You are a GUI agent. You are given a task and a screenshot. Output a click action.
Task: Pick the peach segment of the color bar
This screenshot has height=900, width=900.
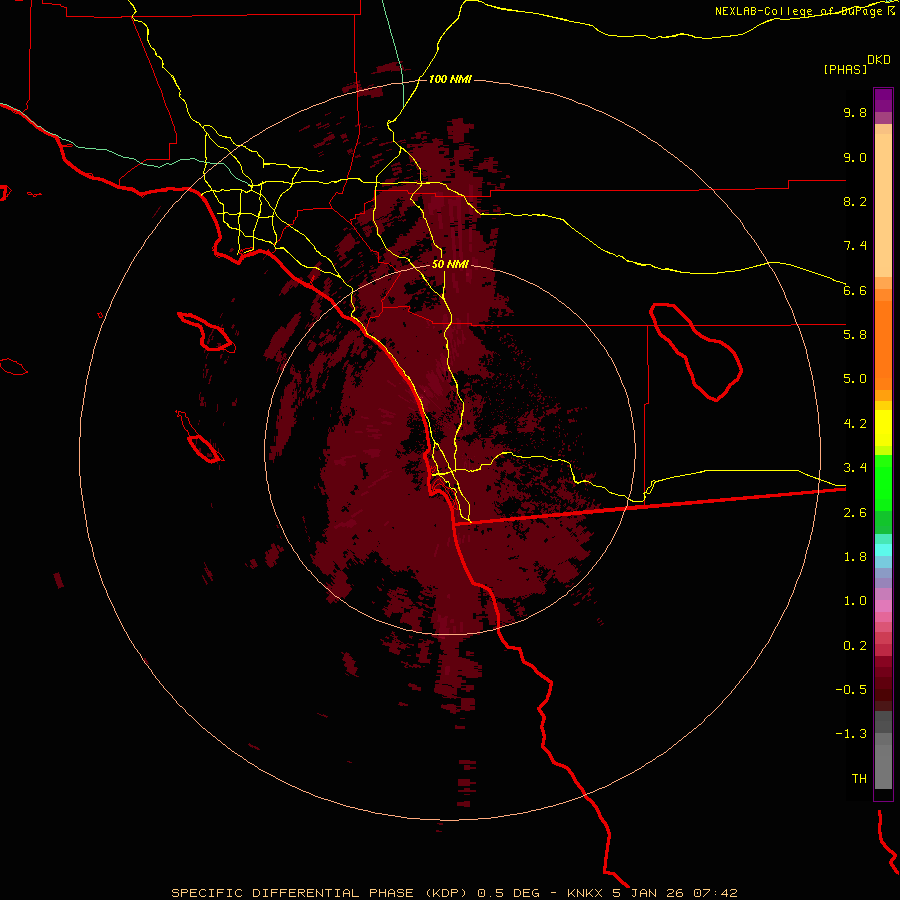point(883,205)
